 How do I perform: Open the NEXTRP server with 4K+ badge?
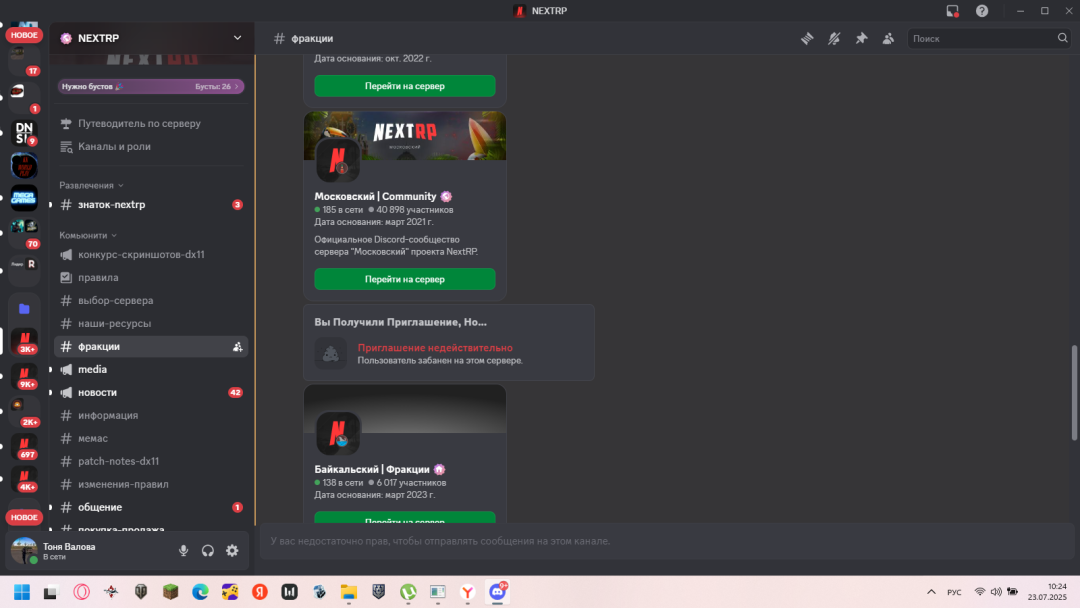point(25,479)
